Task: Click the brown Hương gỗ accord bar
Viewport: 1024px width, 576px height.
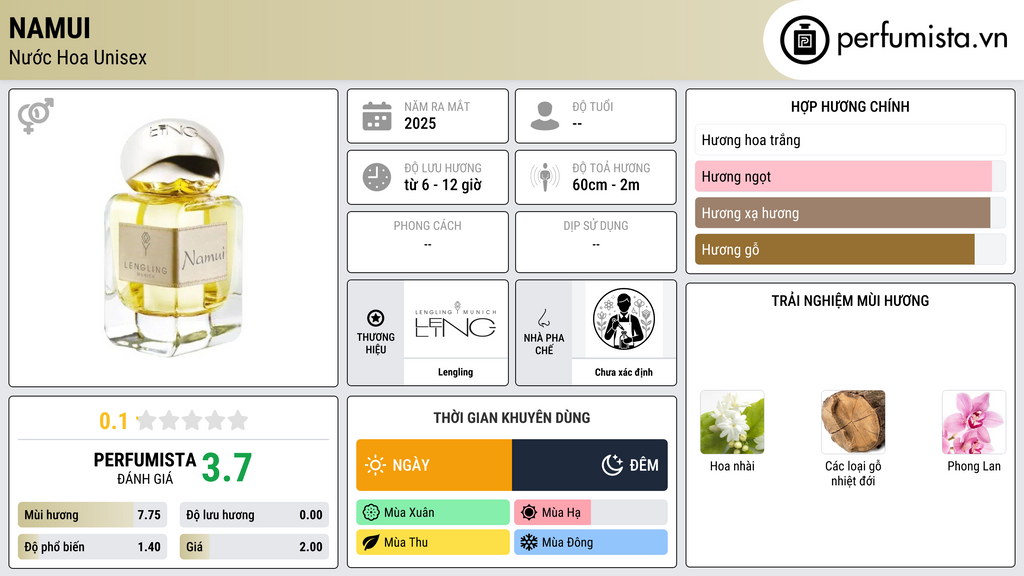Action: (x=850, y=249)
